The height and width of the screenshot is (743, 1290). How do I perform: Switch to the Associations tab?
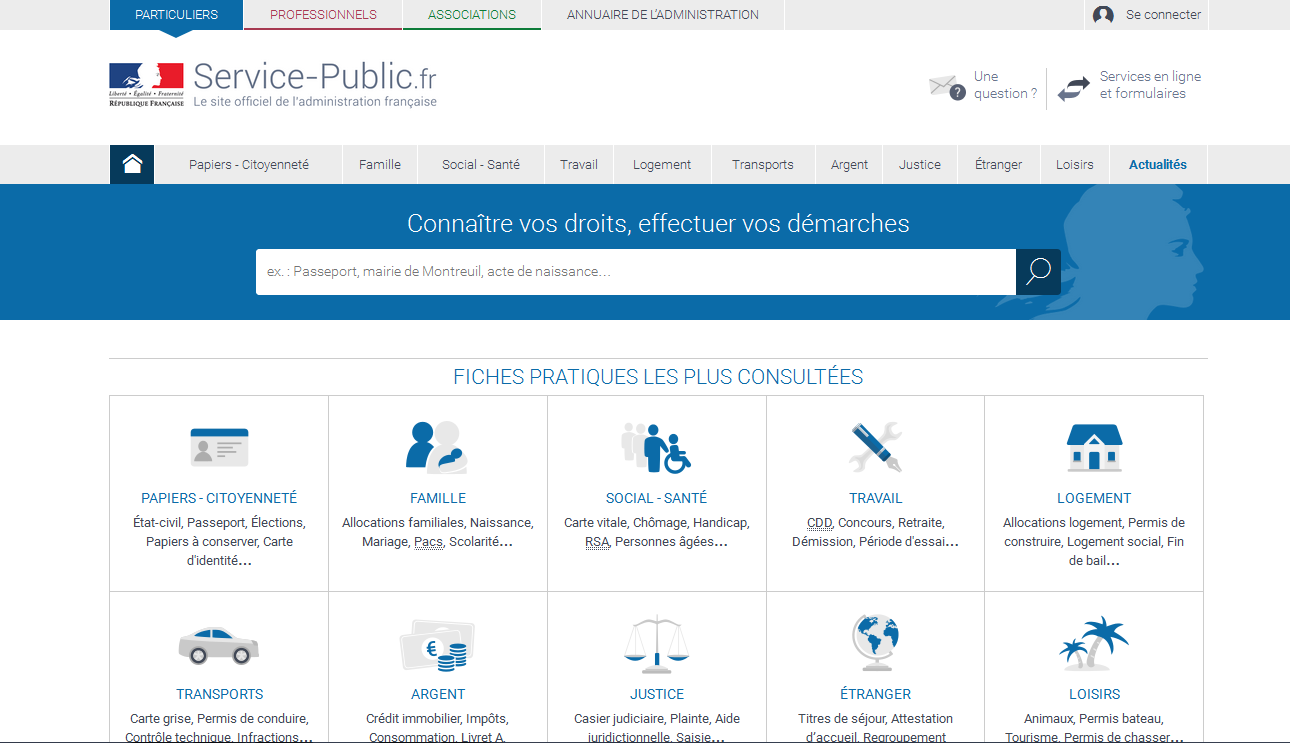[x=472, y=15]
